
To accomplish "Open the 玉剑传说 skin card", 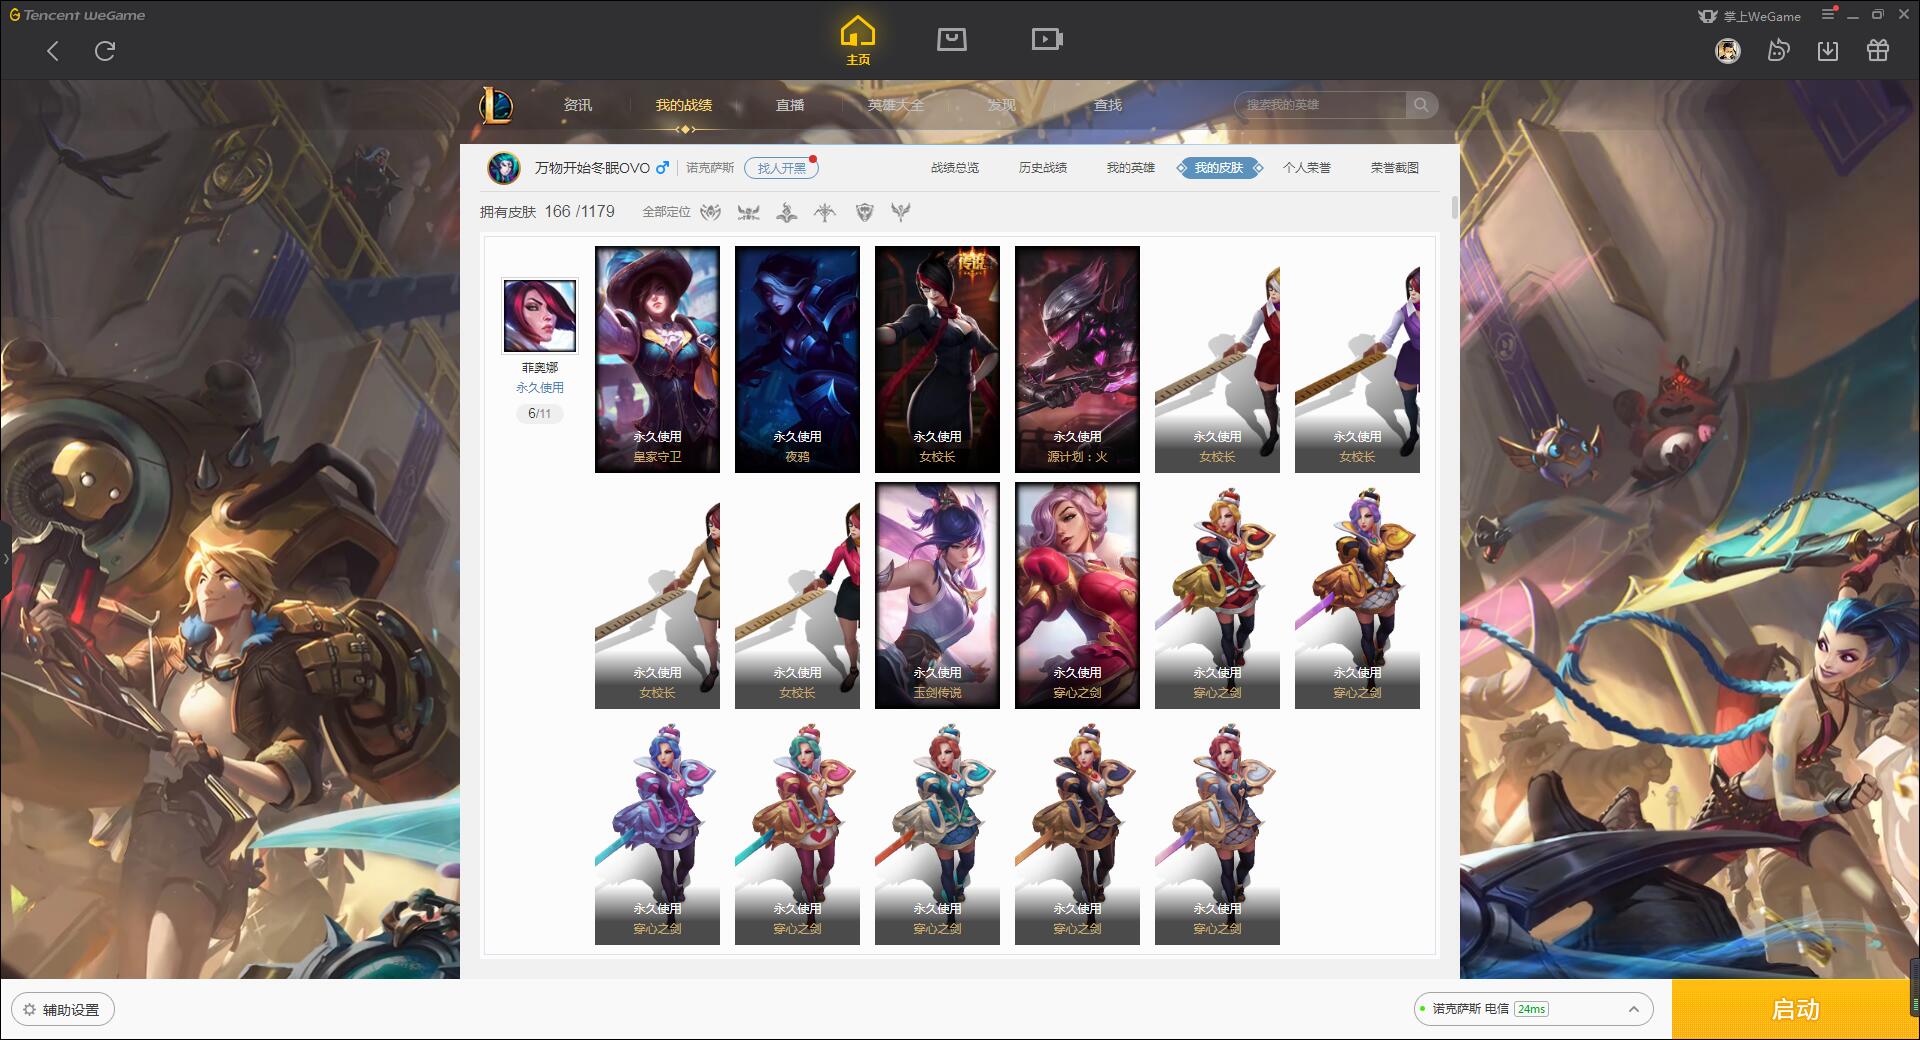I will coord(937,595).
